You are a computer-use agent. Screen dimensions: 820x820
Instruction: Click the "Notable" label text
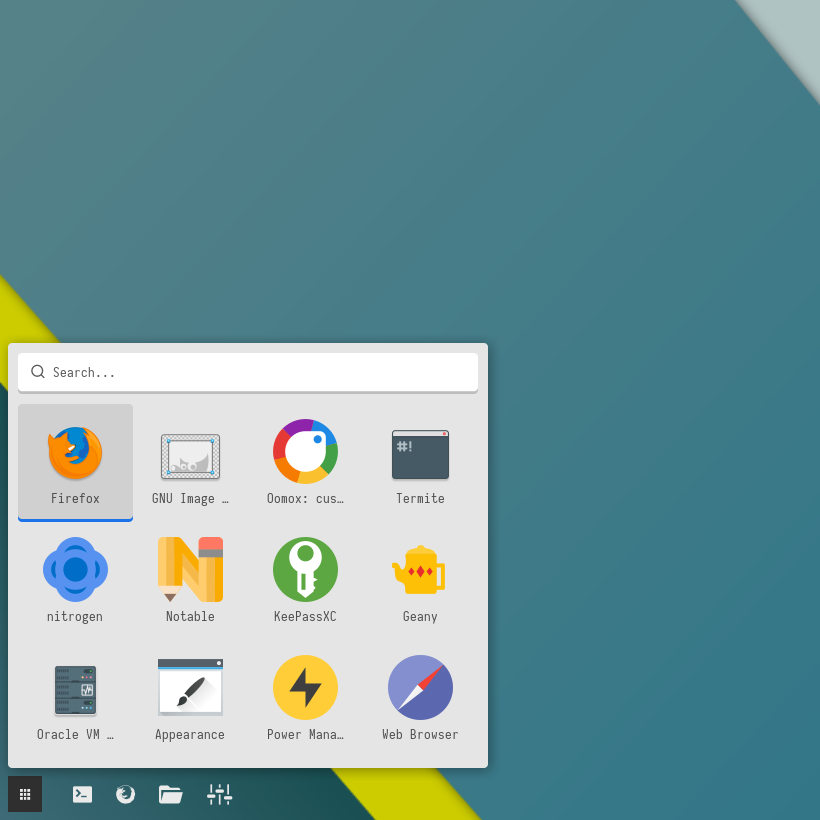[x=190, y=617]
